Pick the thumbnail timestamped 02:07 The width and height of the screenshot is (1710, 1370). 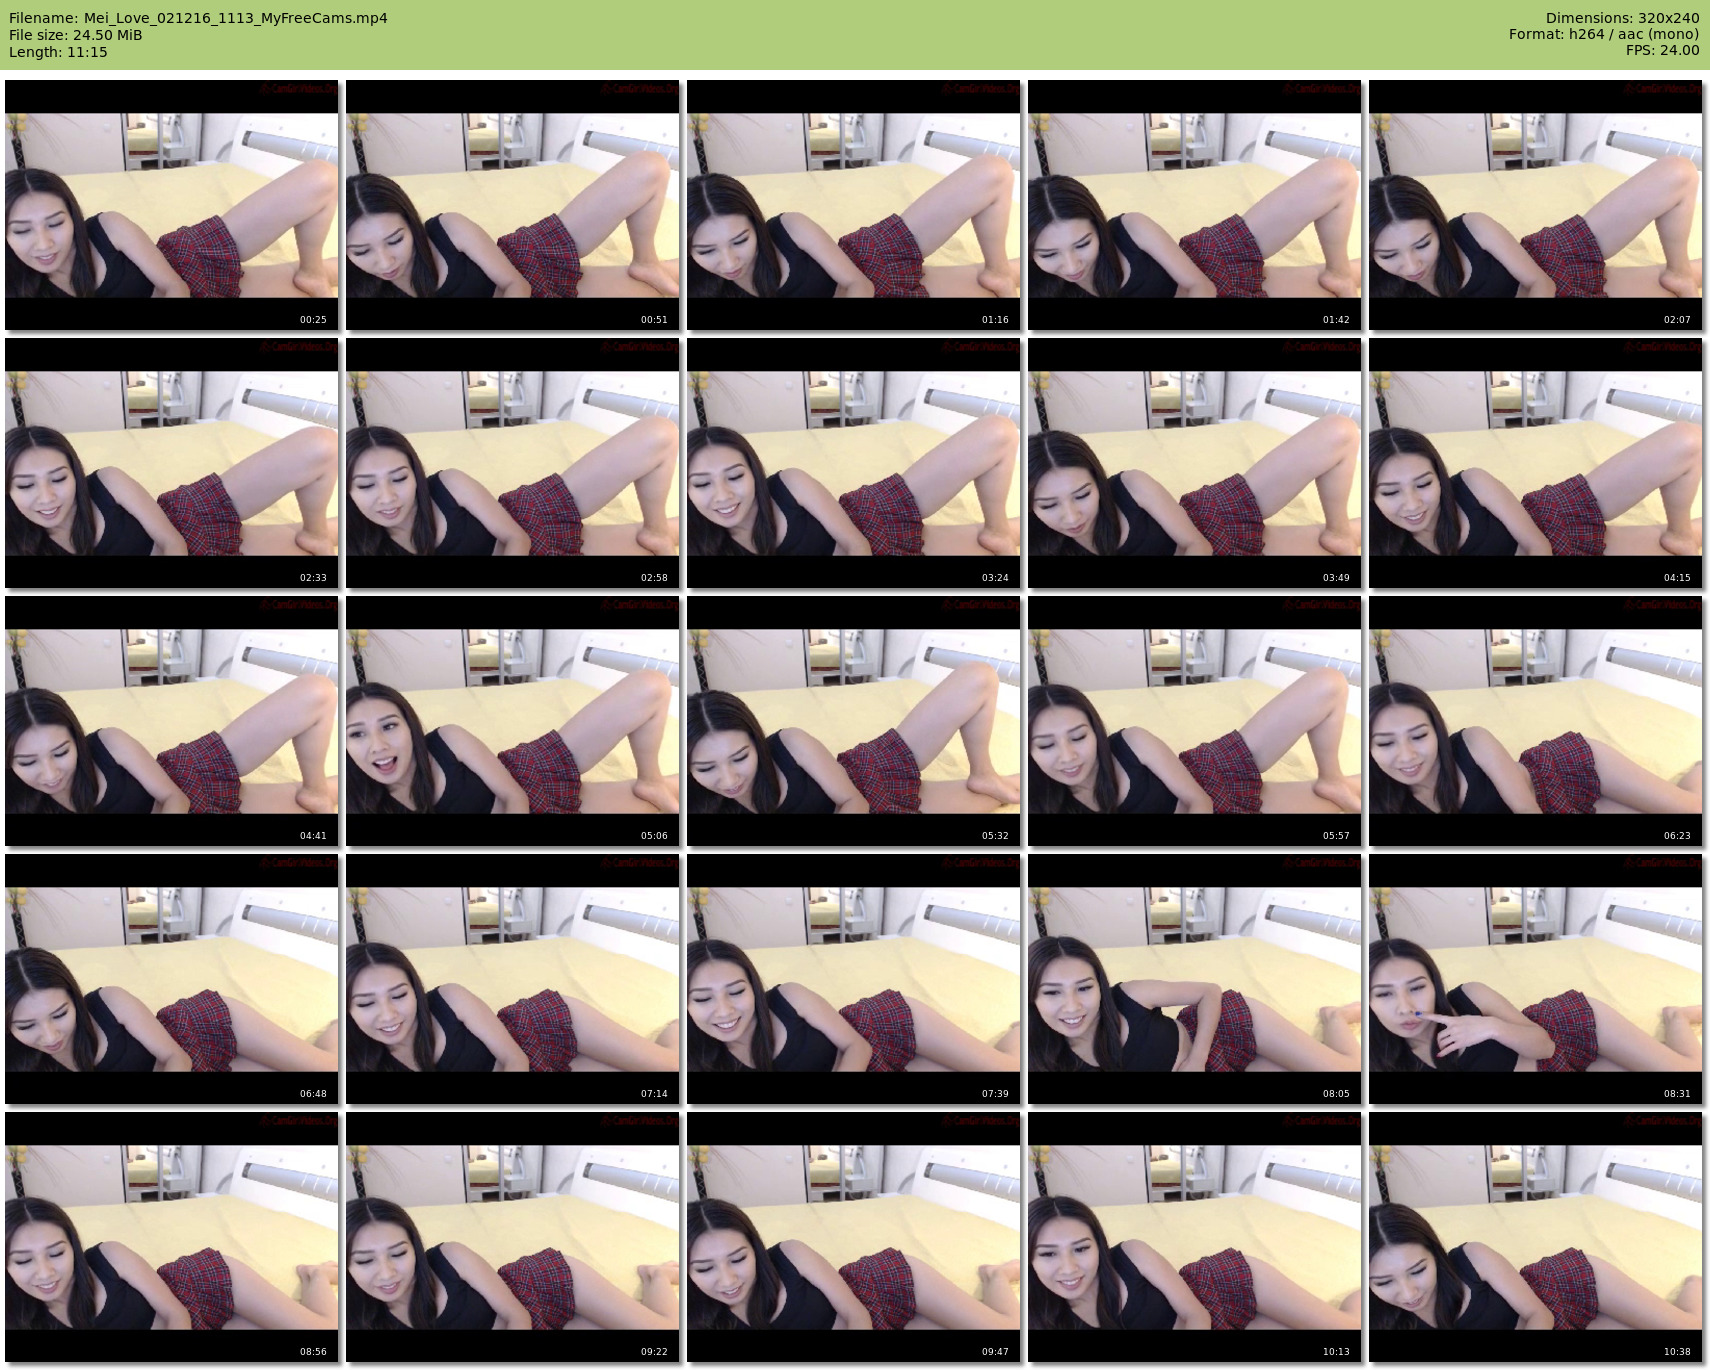1536,205
